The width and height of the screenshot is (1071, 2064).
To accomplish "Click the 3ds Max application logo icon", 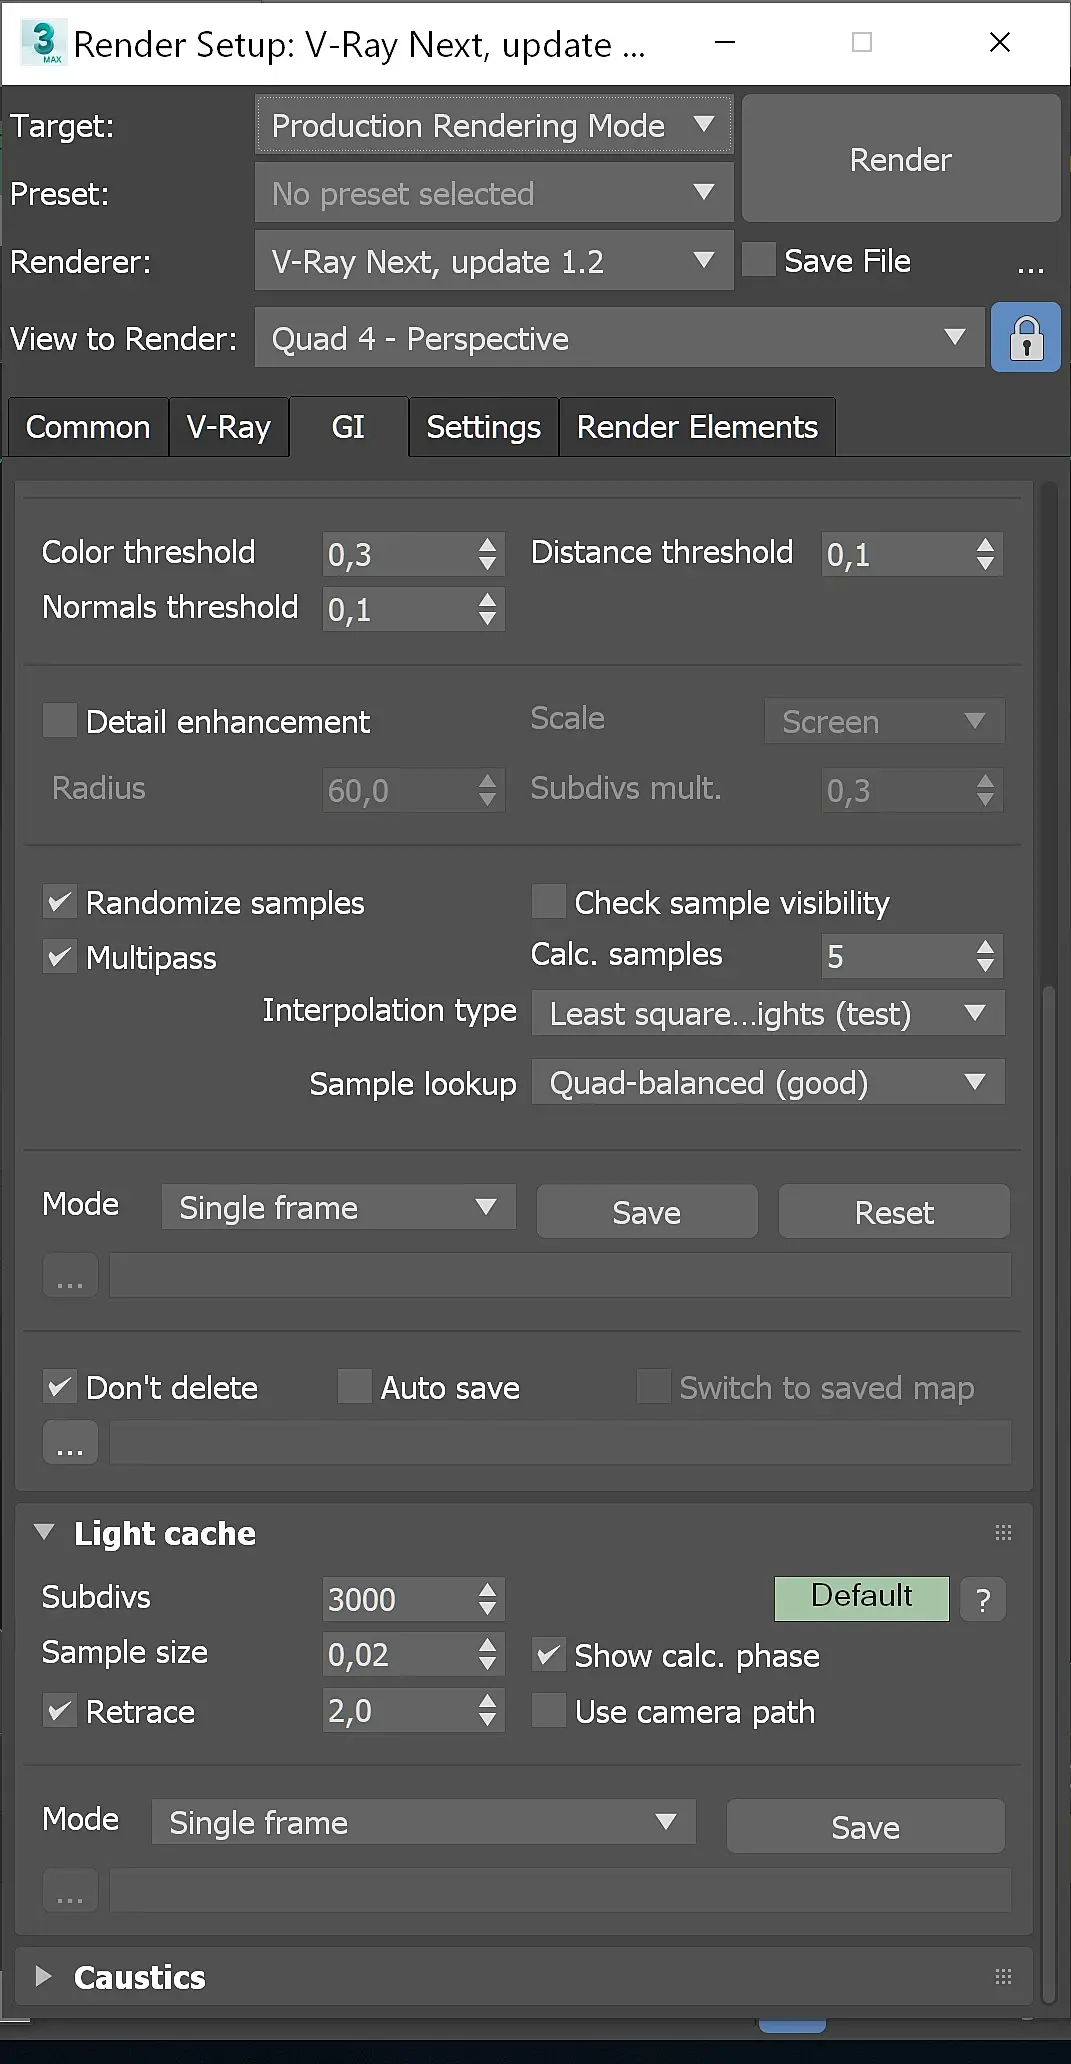I will point(44,43).
